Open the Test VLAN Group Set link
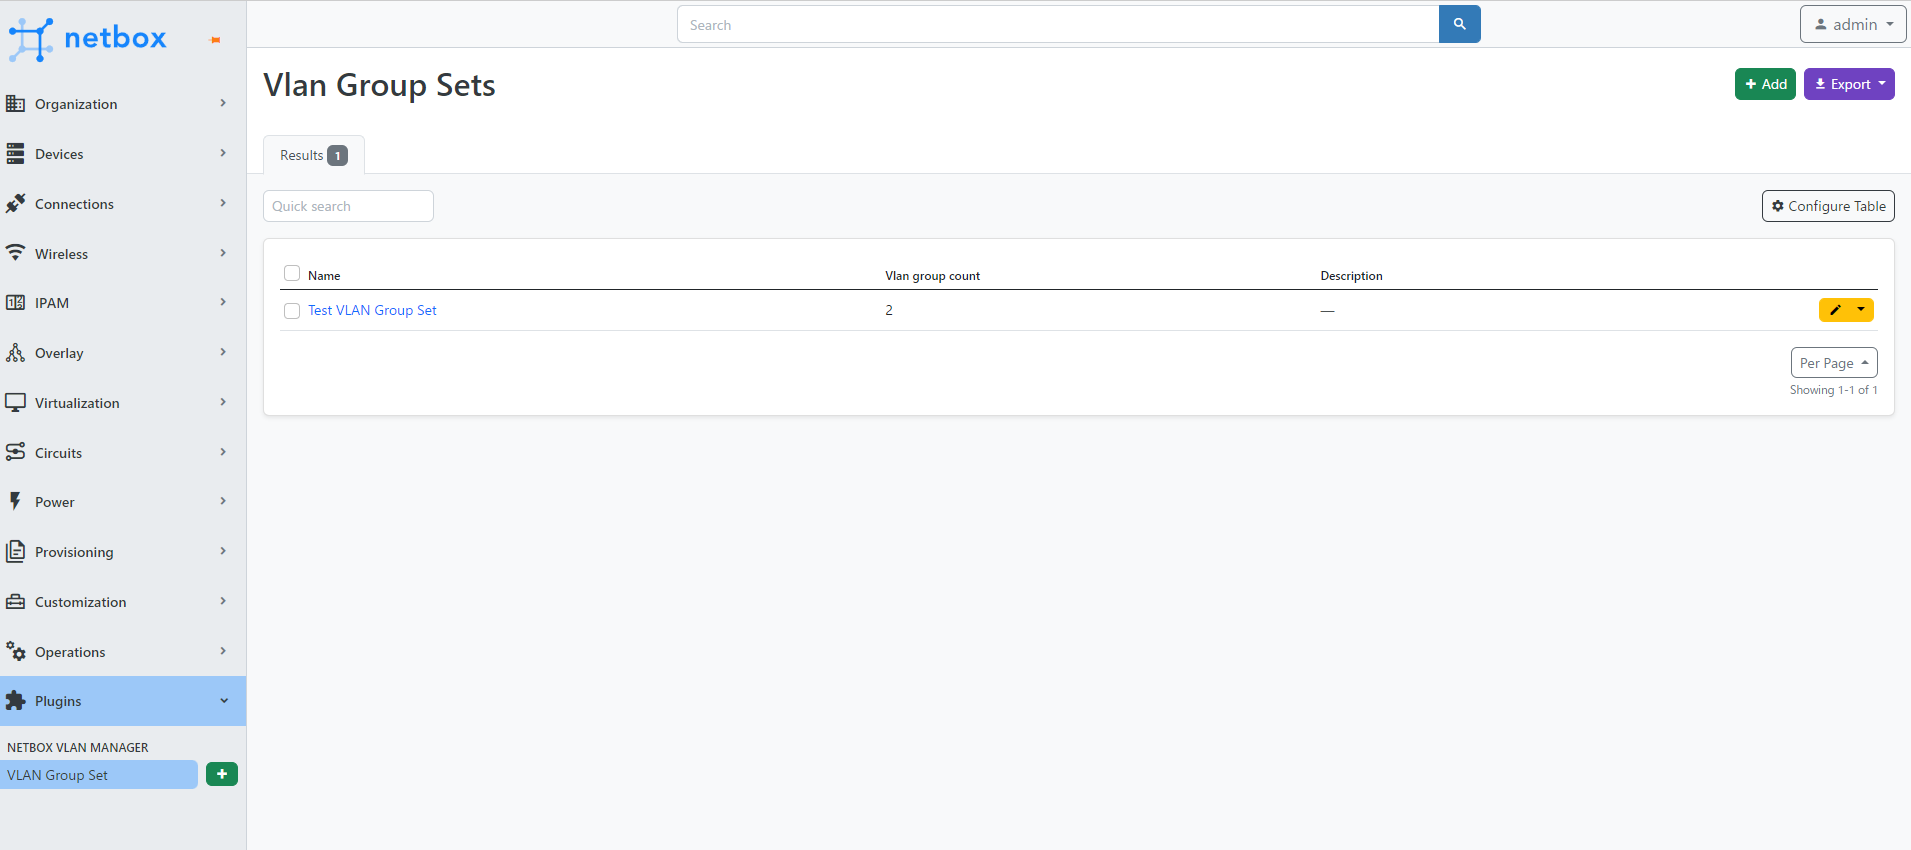 [x=372, y=310]
